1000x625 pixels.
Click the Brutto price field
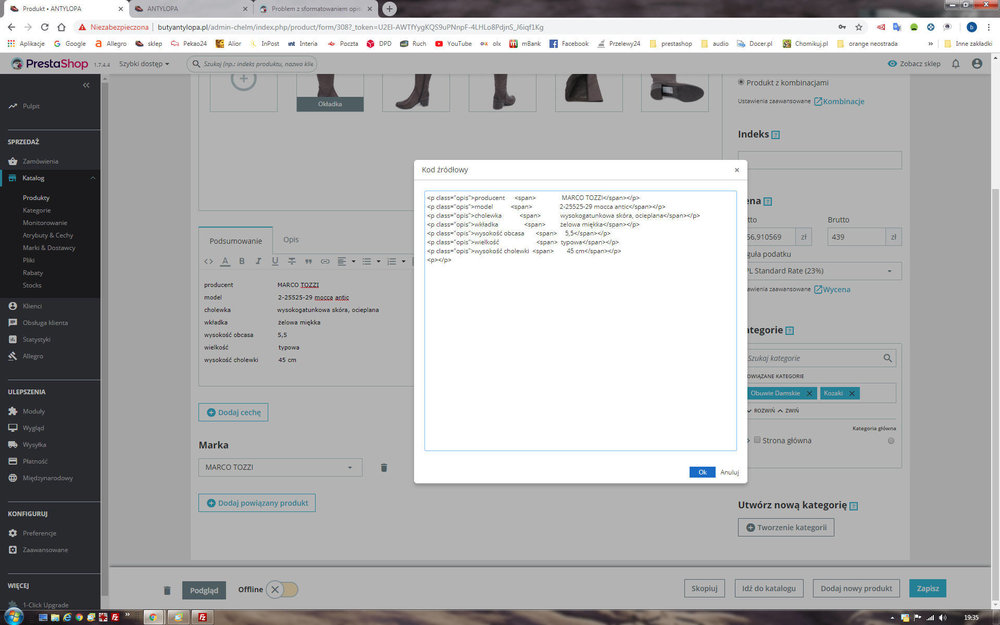tap(857, 237)
